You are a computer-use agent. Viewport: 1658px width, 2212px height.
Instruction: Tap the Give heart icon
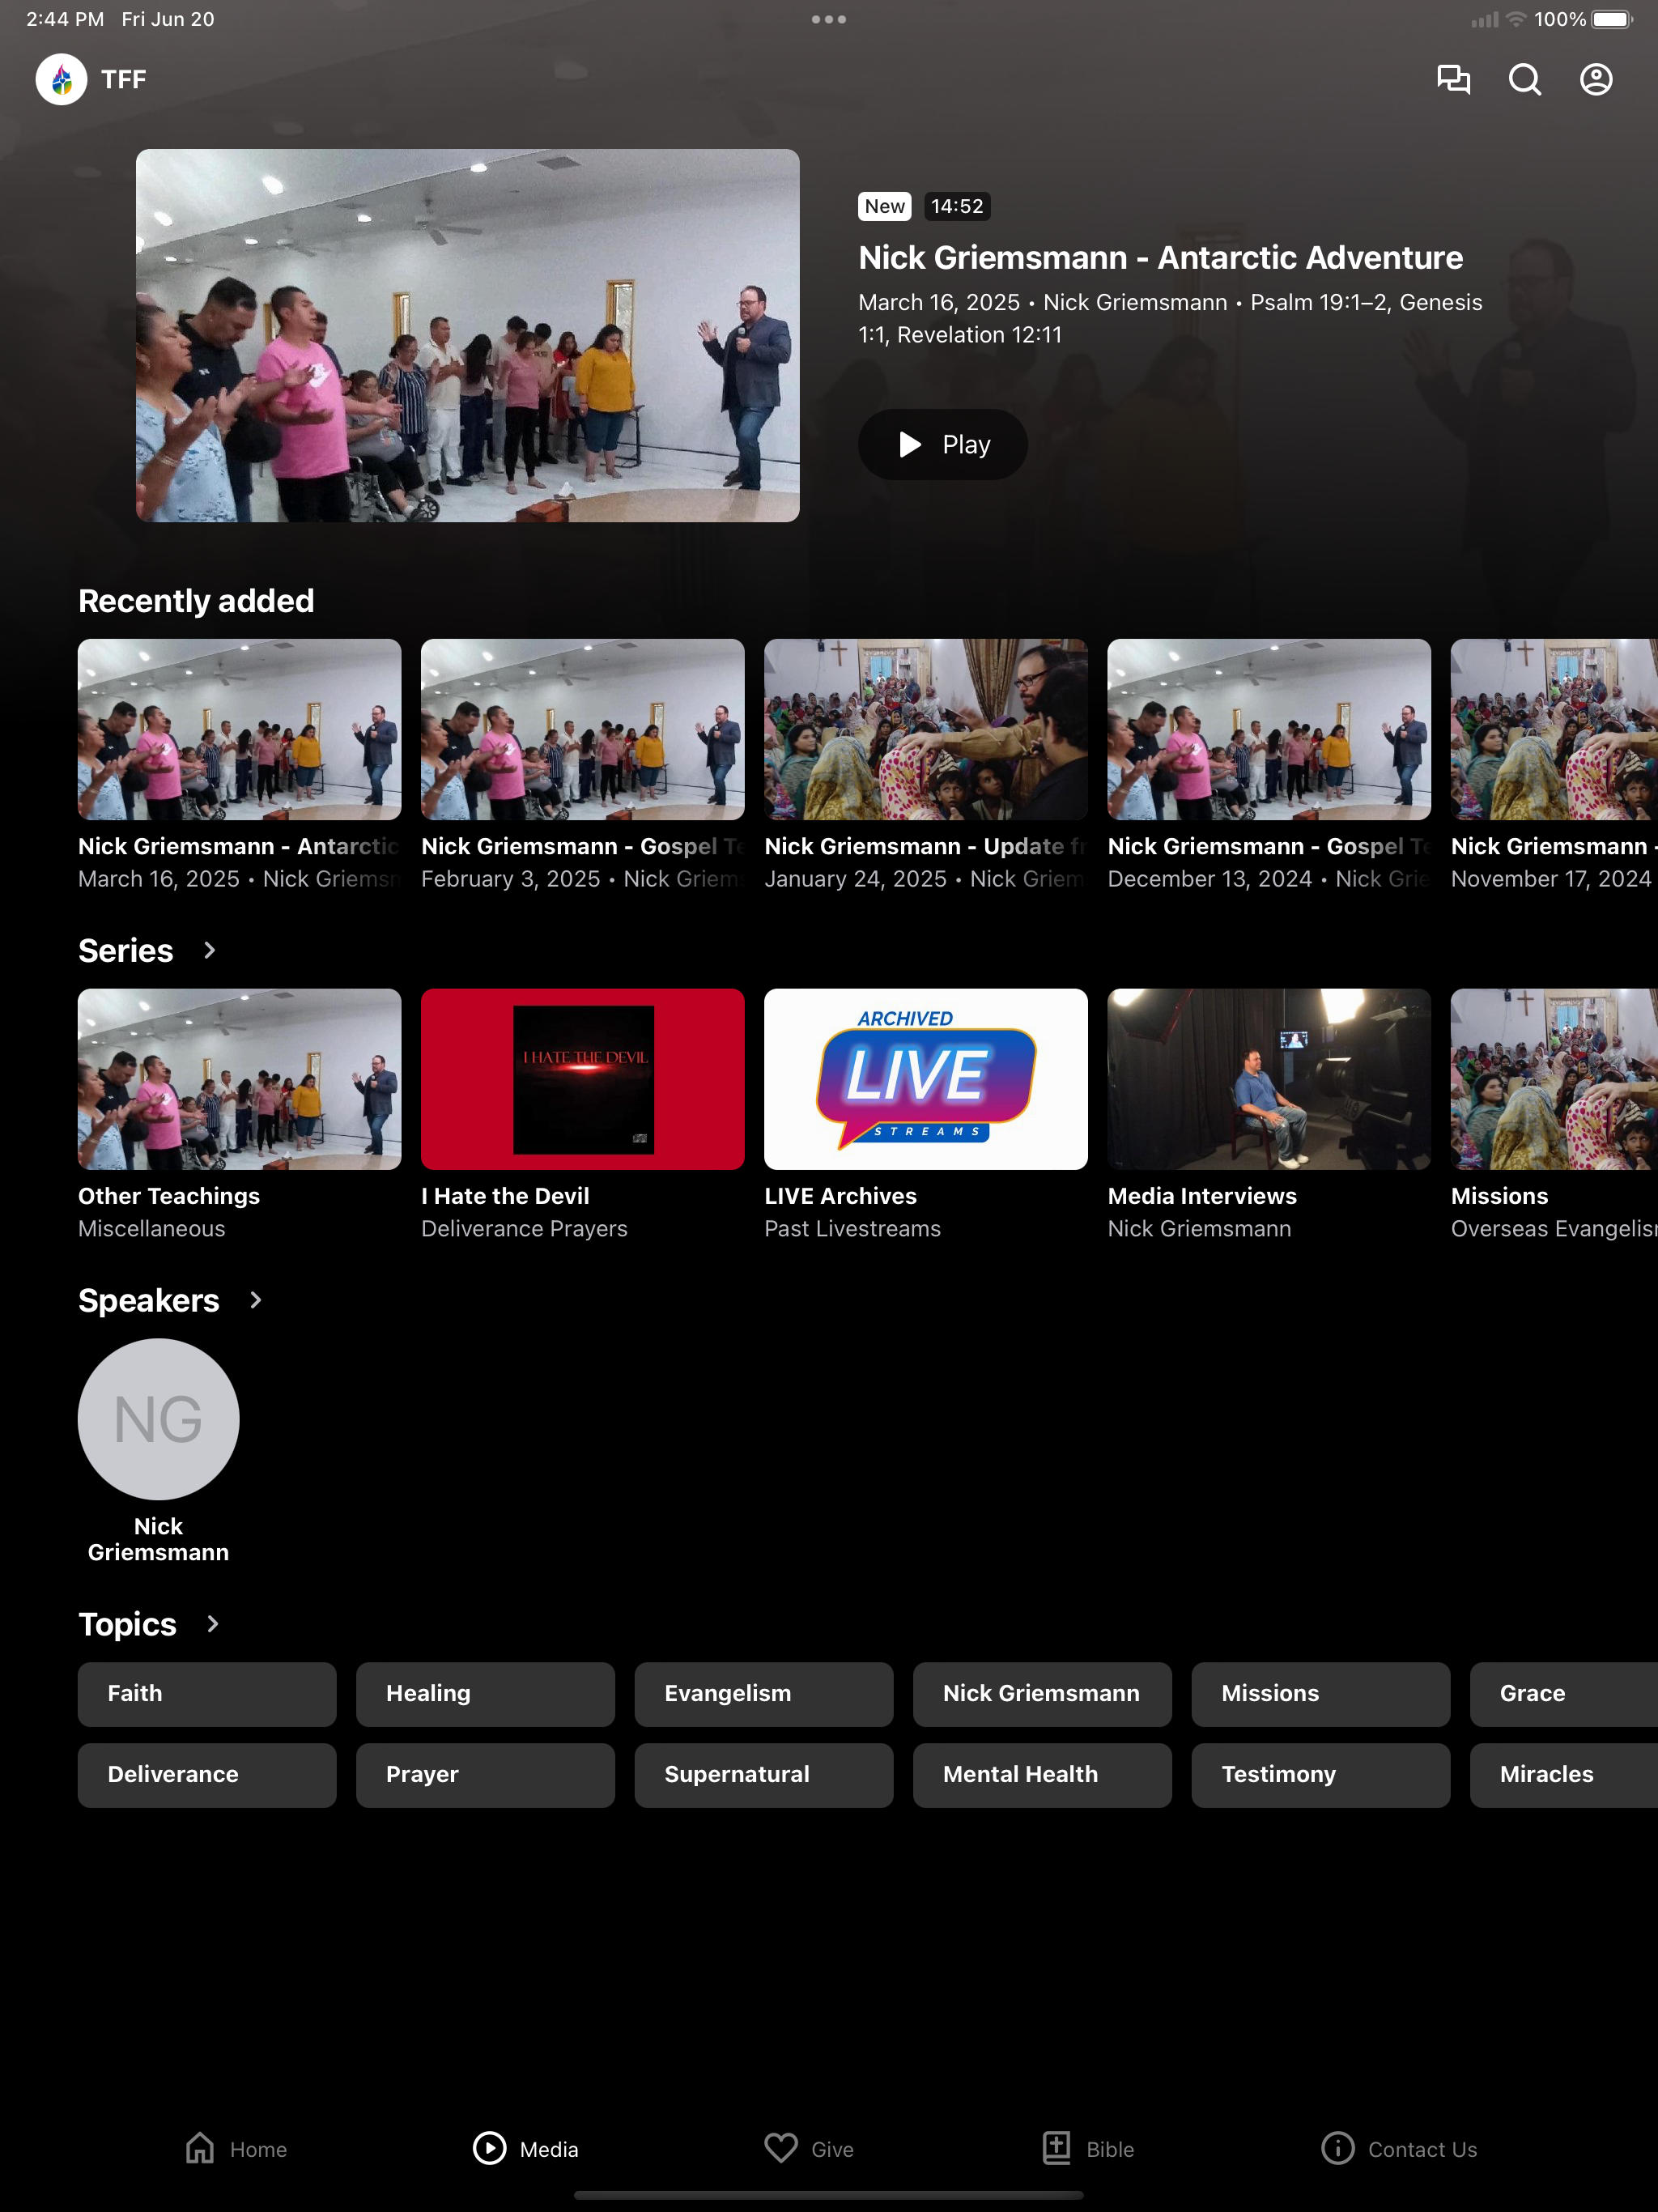click(x=781, y=2147)
